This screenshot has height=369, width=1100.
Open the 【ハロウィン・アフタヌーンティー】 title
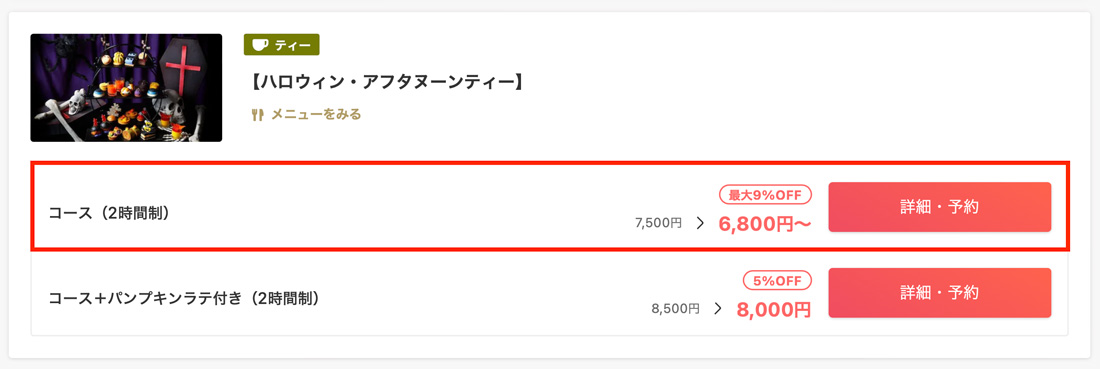click(387, 83)
